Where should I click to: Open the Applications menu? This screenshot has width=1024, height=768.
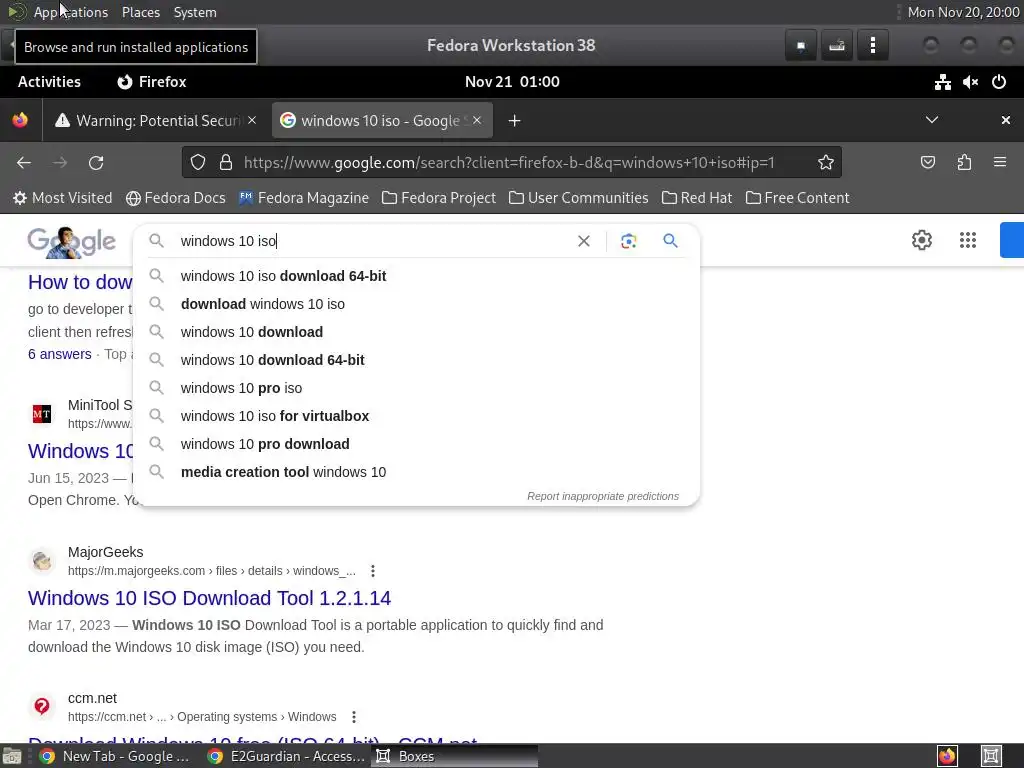pyautogui.click(x=71, y=12)
